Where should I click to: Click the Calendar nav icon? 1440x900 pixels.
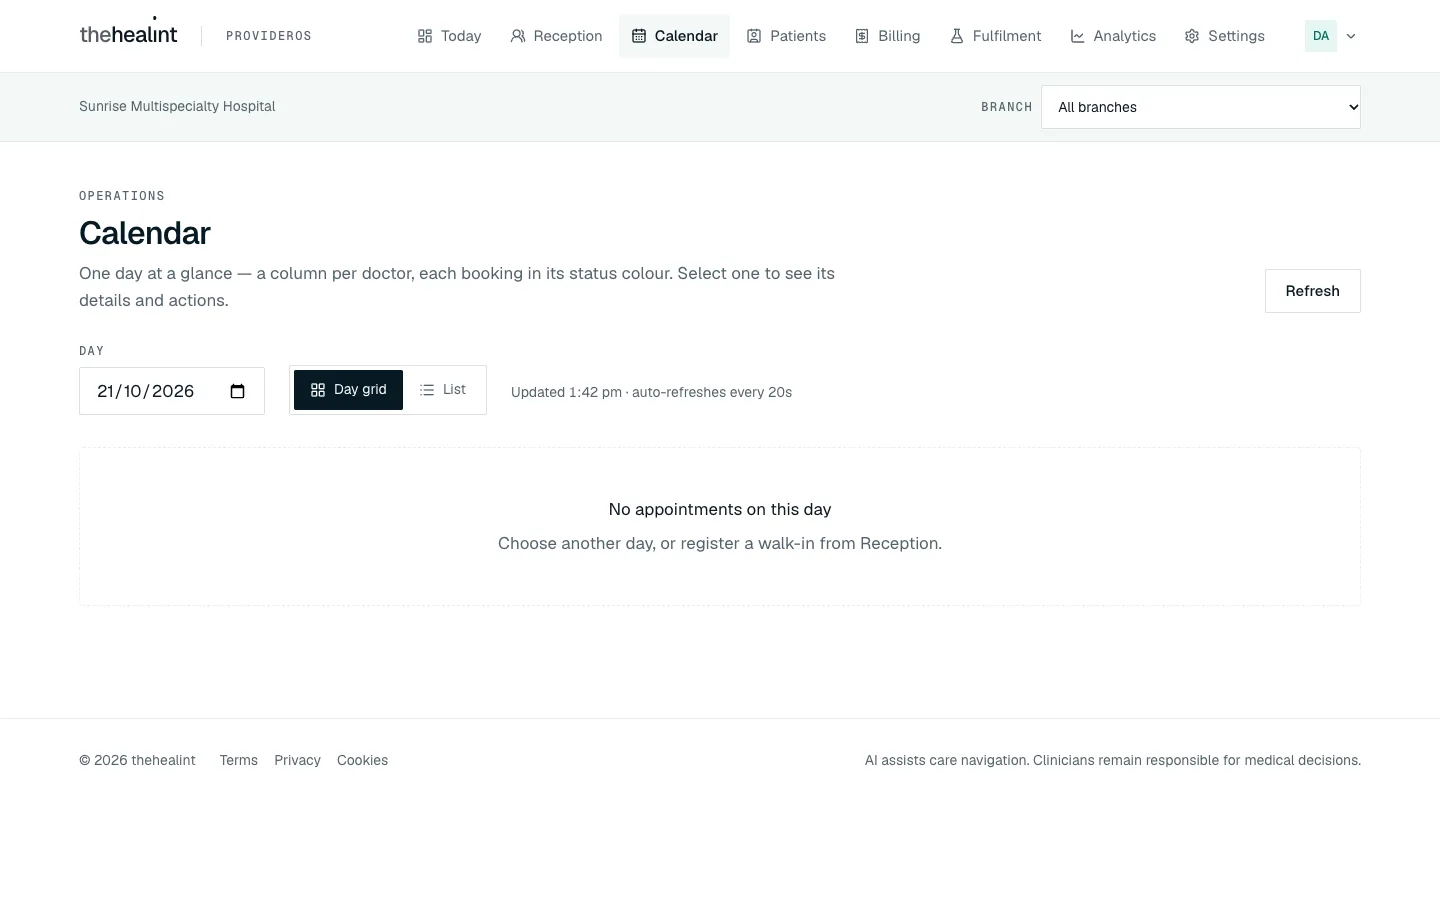tap(639, 36)
